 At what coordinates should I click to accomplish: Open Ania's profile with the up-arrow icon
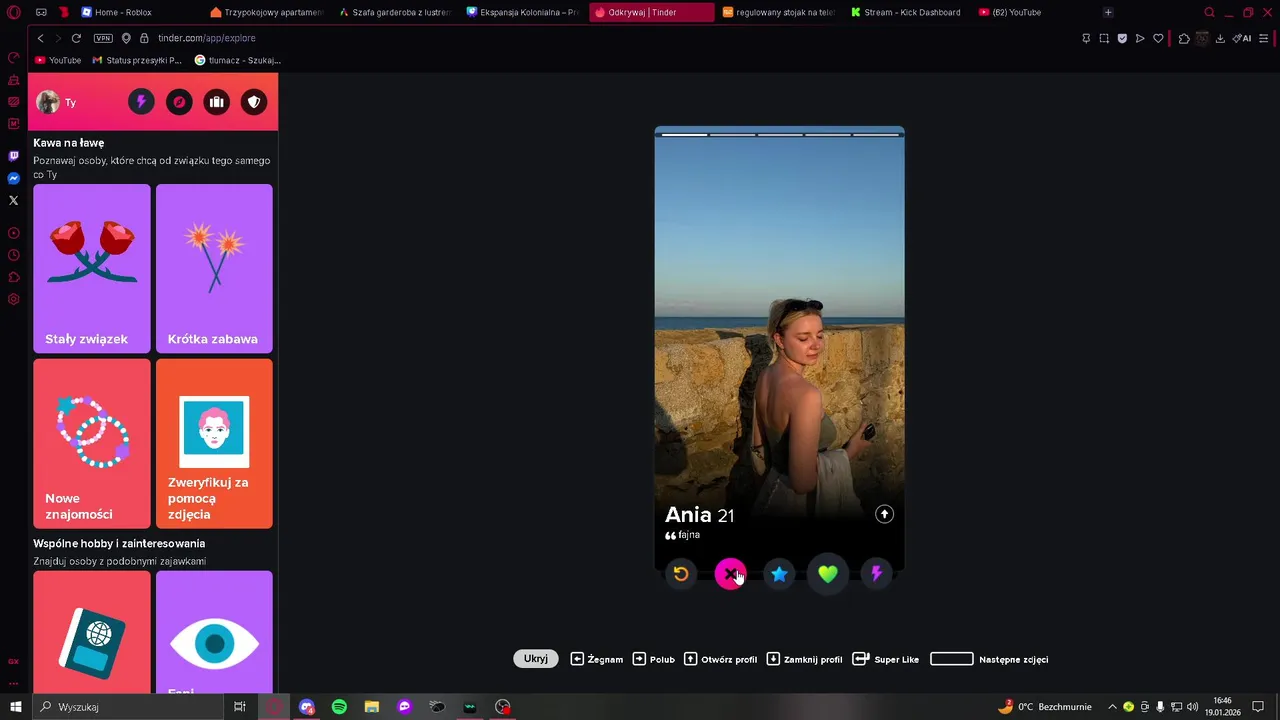pos(884,514)
